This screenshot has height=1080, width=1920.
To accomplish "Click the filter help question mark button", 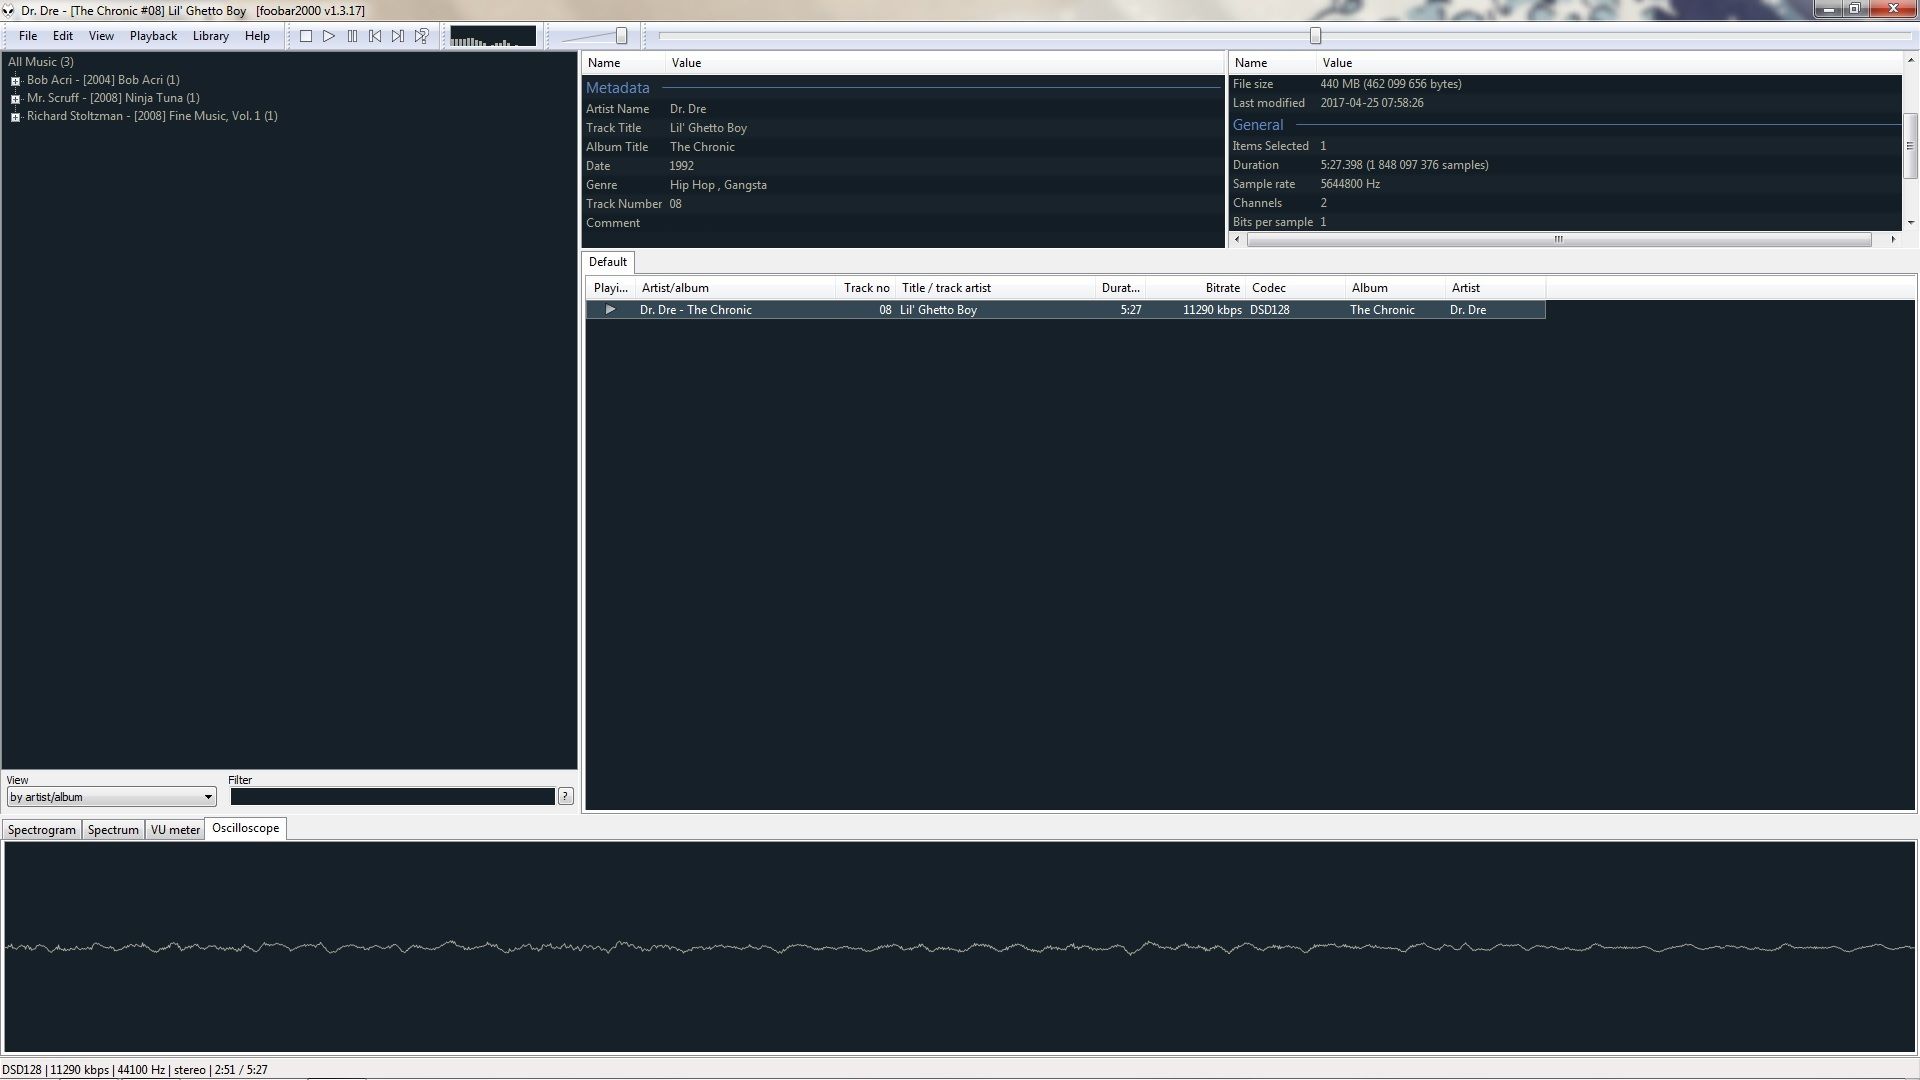I will [565, 796].
